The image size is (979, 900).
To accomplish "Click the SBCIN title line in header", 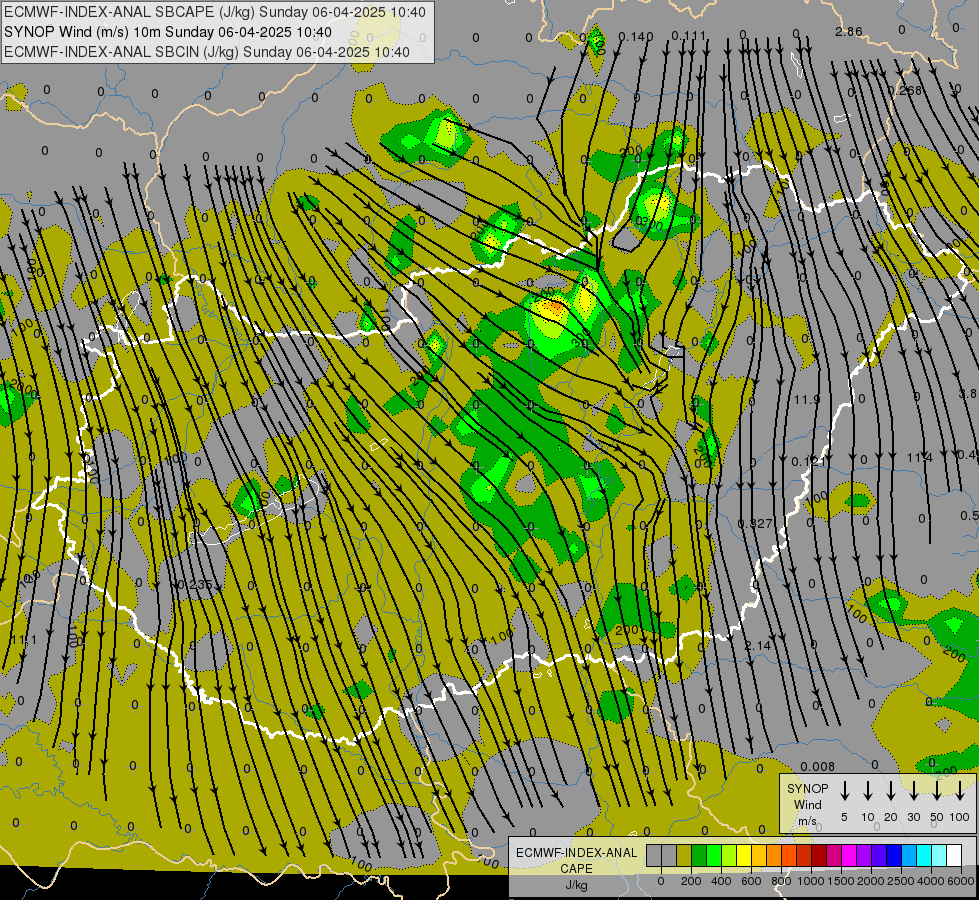I will tap(207, 52).
